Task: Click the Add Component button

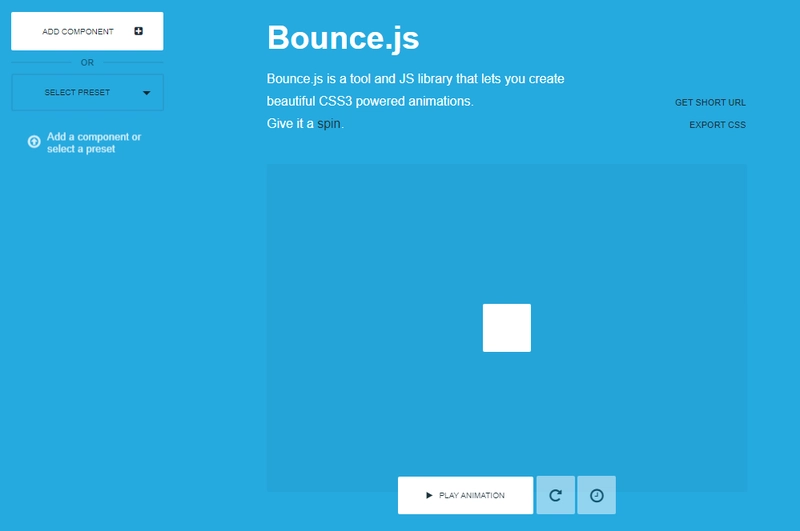Action: tap(87, 31)
